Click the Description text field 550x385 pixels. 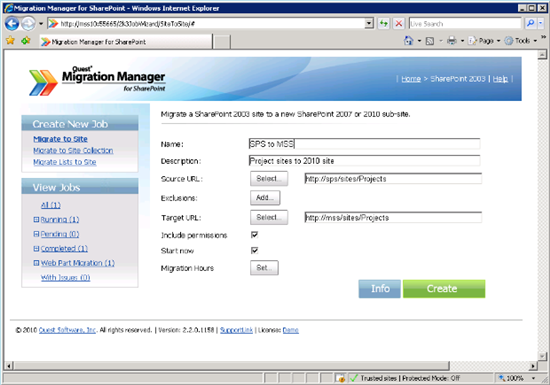coord(364,161)
